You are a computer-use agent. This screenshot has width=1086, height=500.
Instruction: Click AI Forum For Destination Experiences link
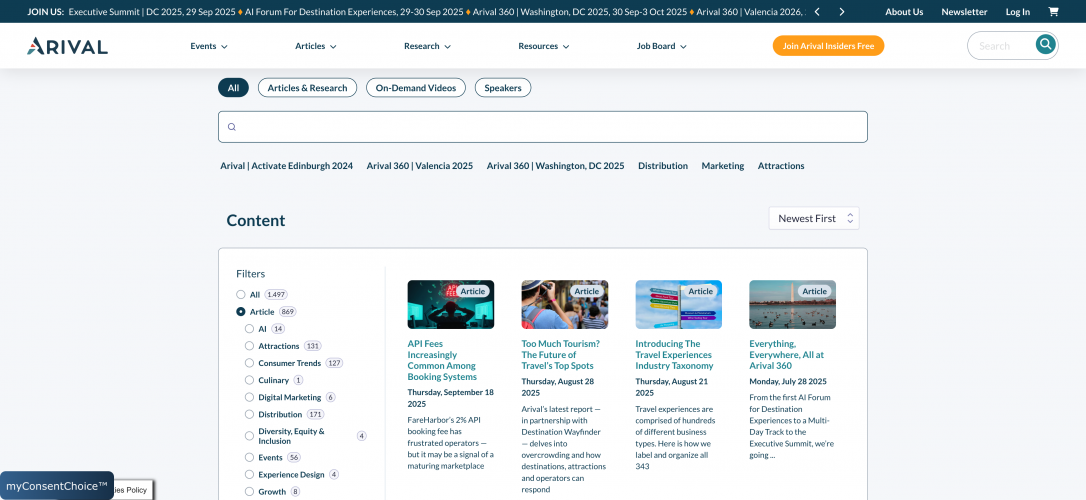354,12
